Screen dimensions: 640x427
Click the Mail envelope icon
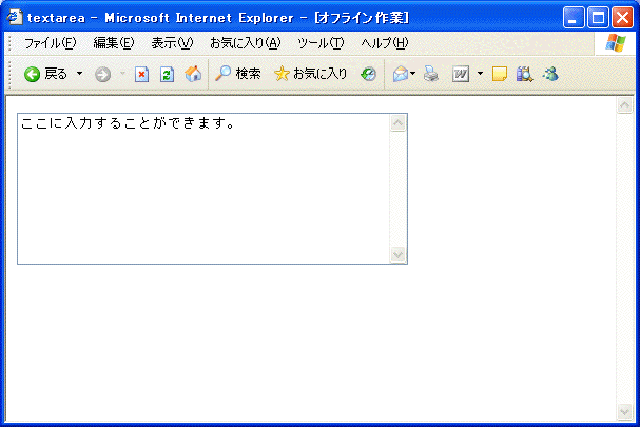399,74
